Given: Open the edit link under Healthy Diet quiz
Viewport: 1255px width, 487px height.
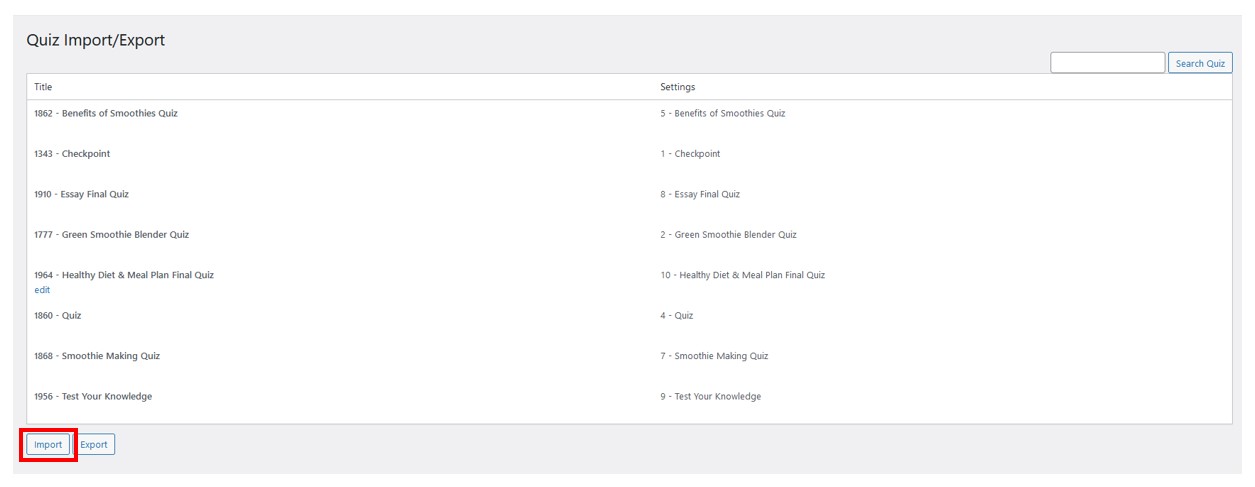Looking at the screenshot, I should point(42,290).
